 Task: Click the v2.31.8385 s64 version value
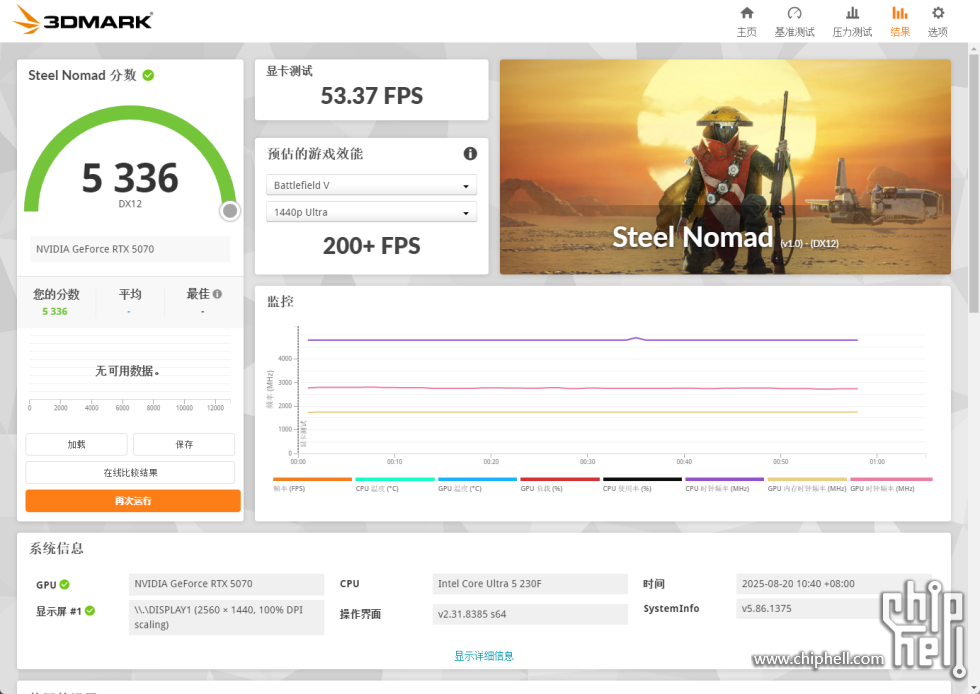pyautogui.click(x=530, y=614)
